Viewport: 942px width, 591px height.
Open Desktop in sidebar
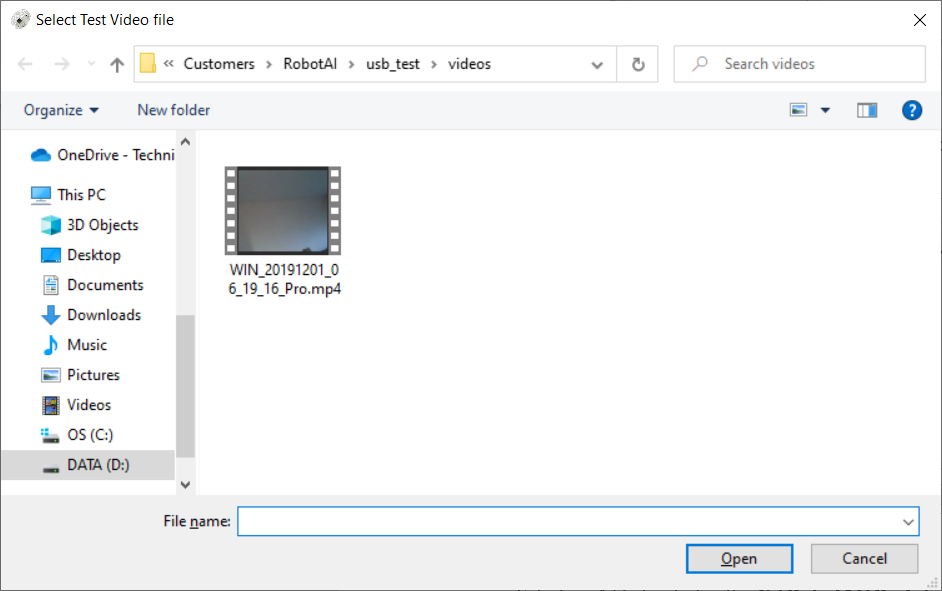[94, 255]
